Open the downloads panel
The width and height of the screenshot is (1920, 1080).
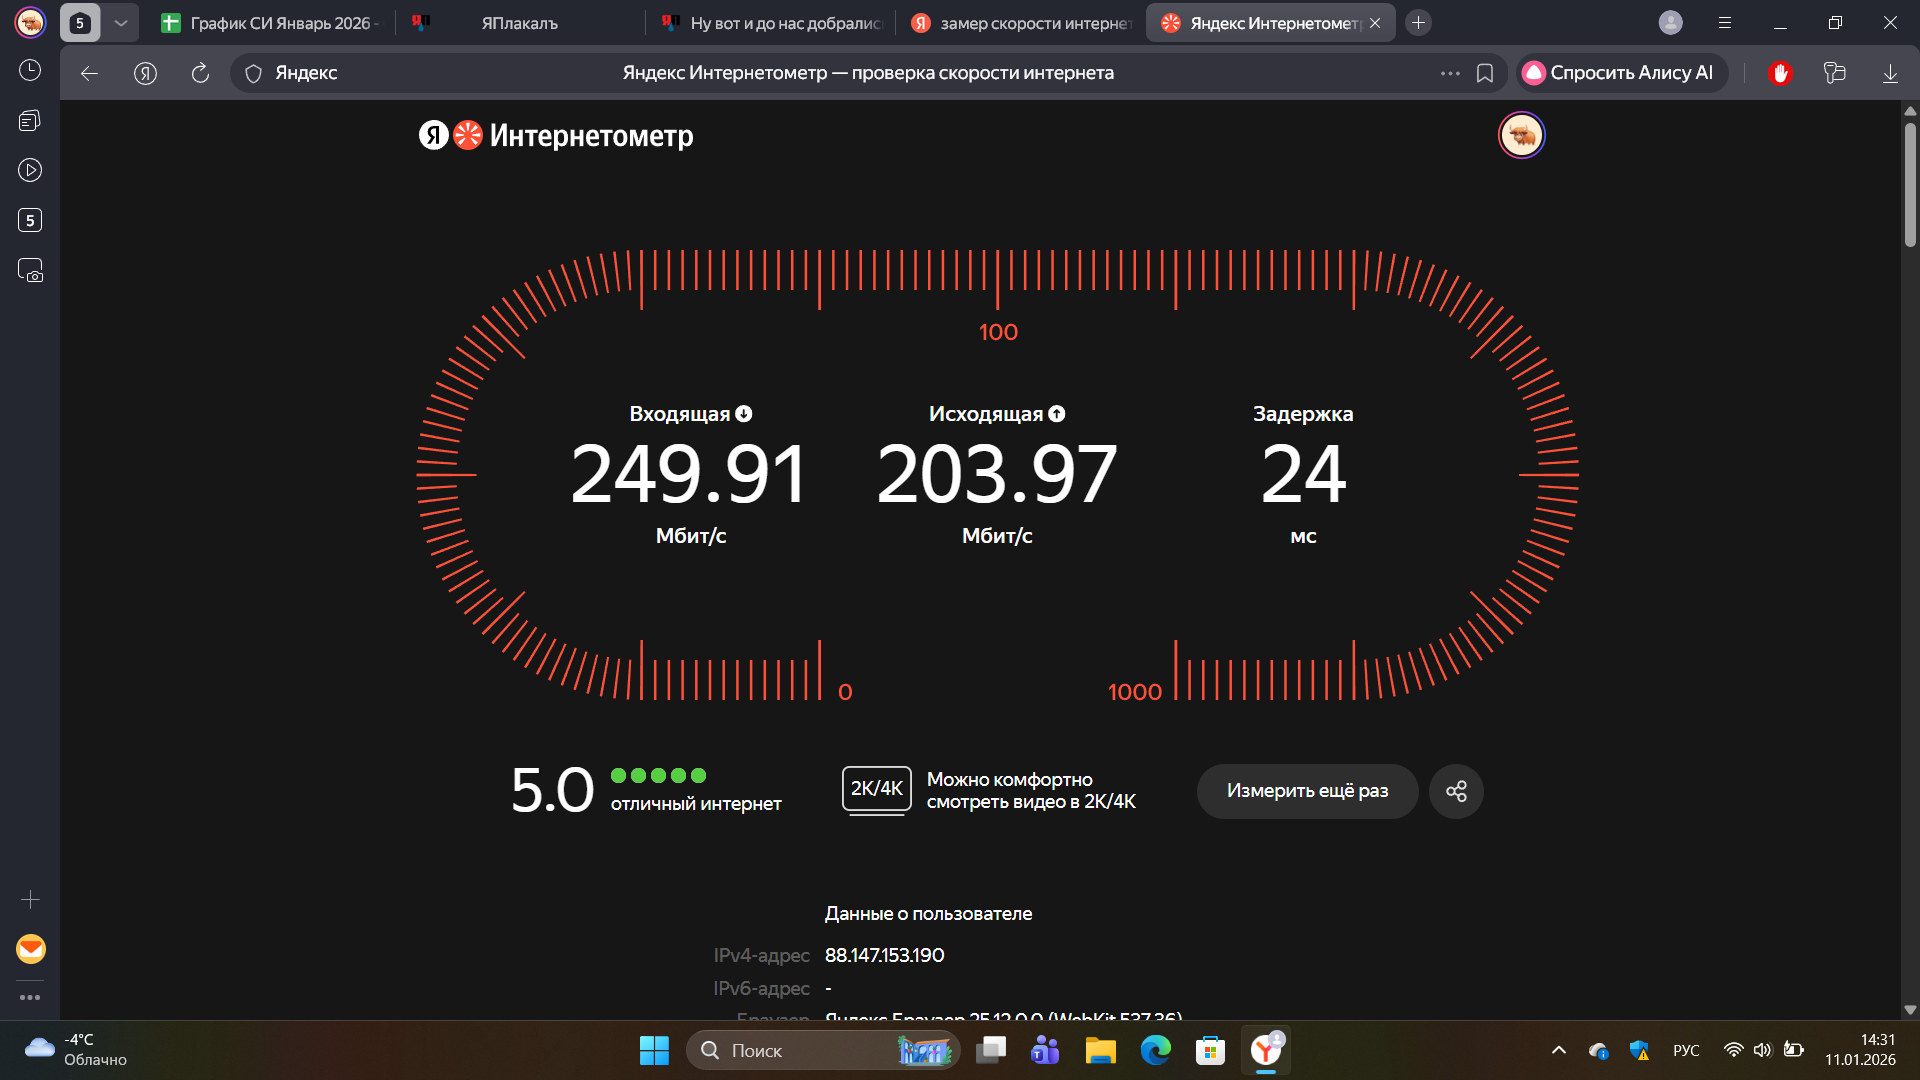coord(1890,73)
